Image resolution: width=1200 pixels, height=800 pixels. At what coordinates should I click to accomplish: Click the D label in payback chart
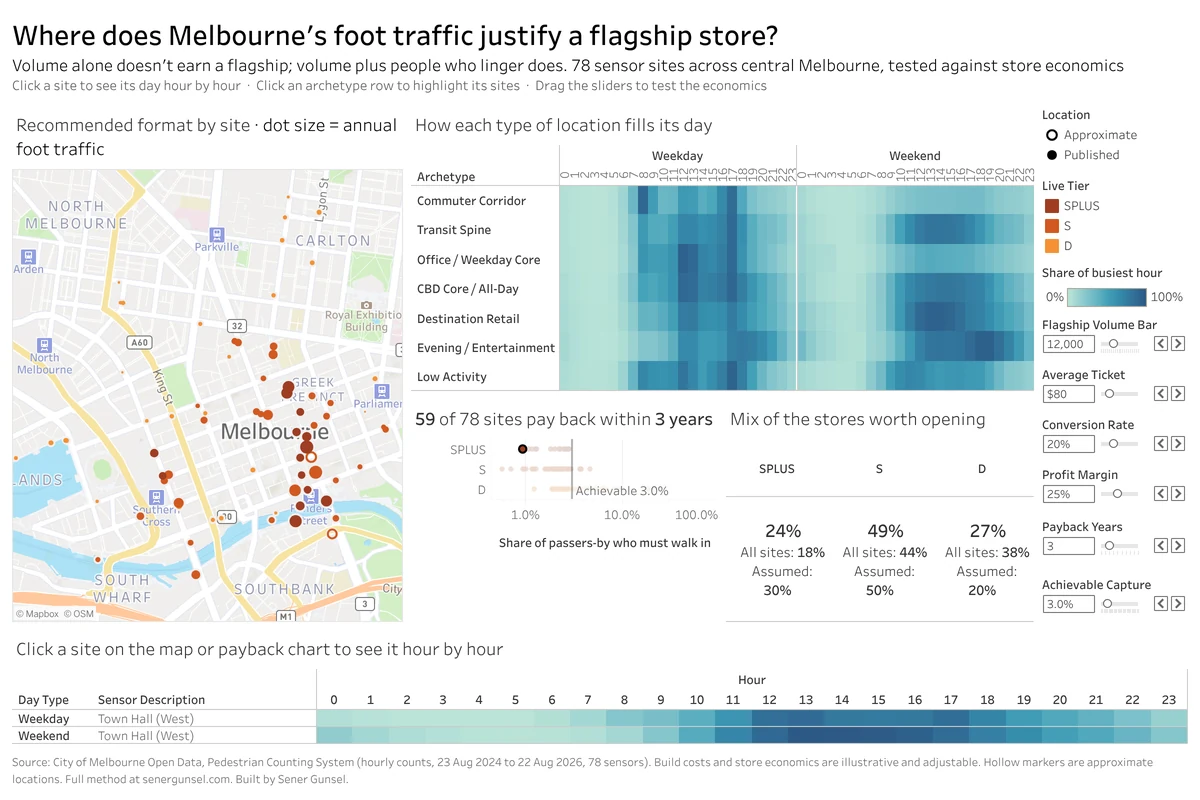(x=481, y=489)
